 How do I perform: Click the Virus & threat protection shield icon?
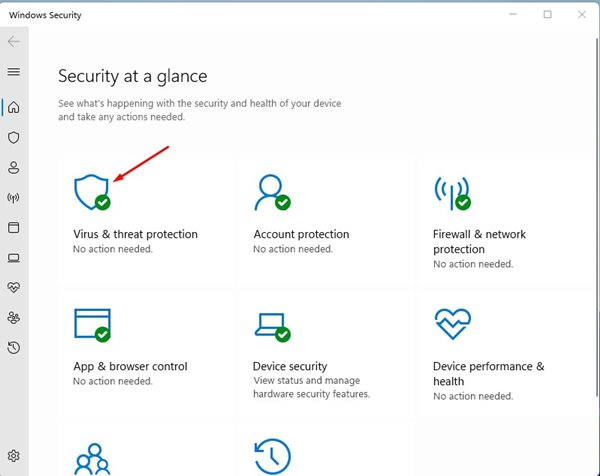(90, 190)
